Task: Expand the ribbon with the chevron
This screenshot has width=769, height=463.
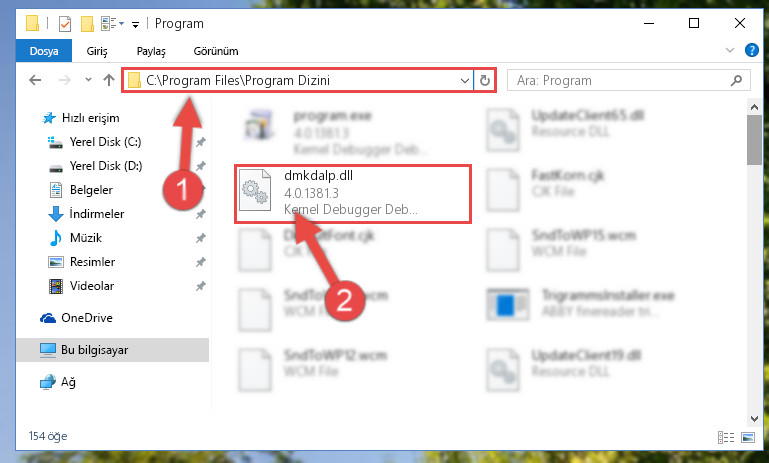Action: 730,50
